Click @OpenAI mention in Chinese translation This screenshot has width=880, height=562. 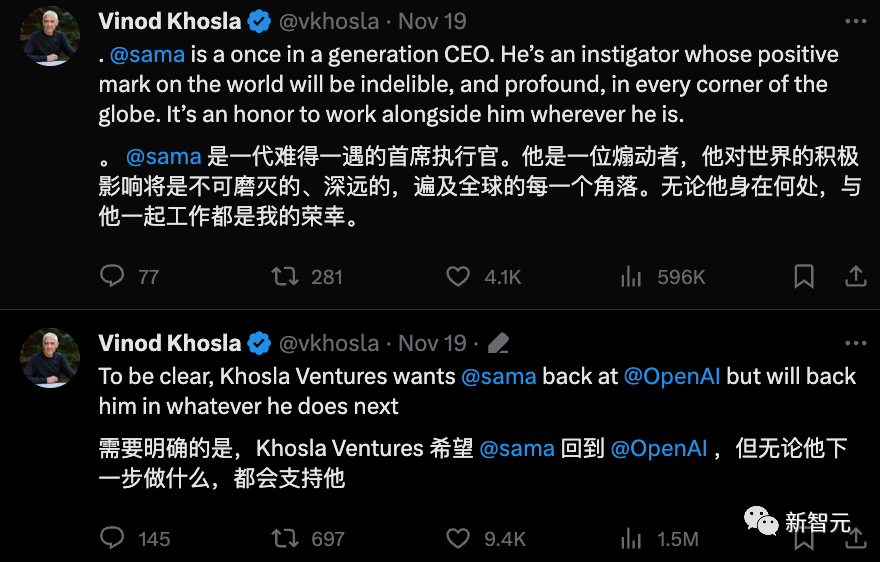click(659, 449)
